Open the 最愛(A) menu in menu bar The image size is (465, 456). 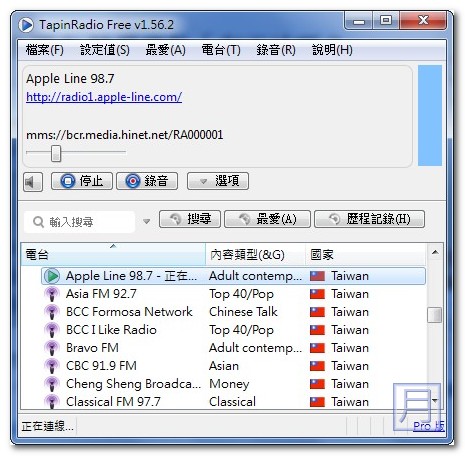point(166,50)
